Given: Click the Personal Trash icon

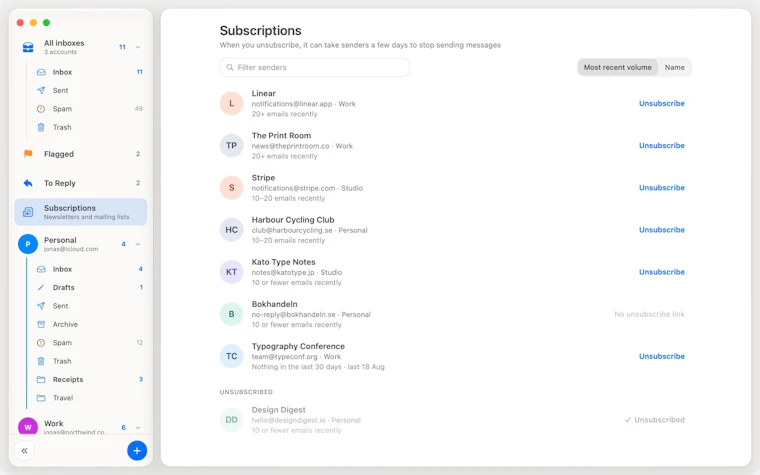Looking at the screenshot, I should click(x=41, y=361).
